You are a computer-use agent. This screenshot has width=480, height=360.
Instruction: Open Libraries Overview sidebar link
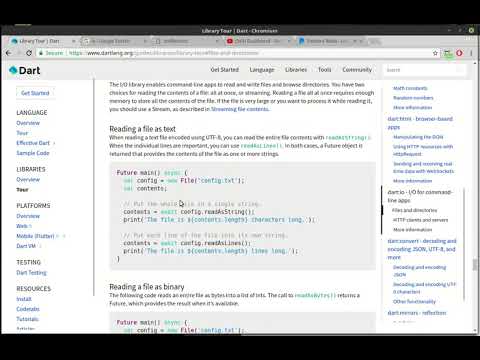[x=28, y=180]
